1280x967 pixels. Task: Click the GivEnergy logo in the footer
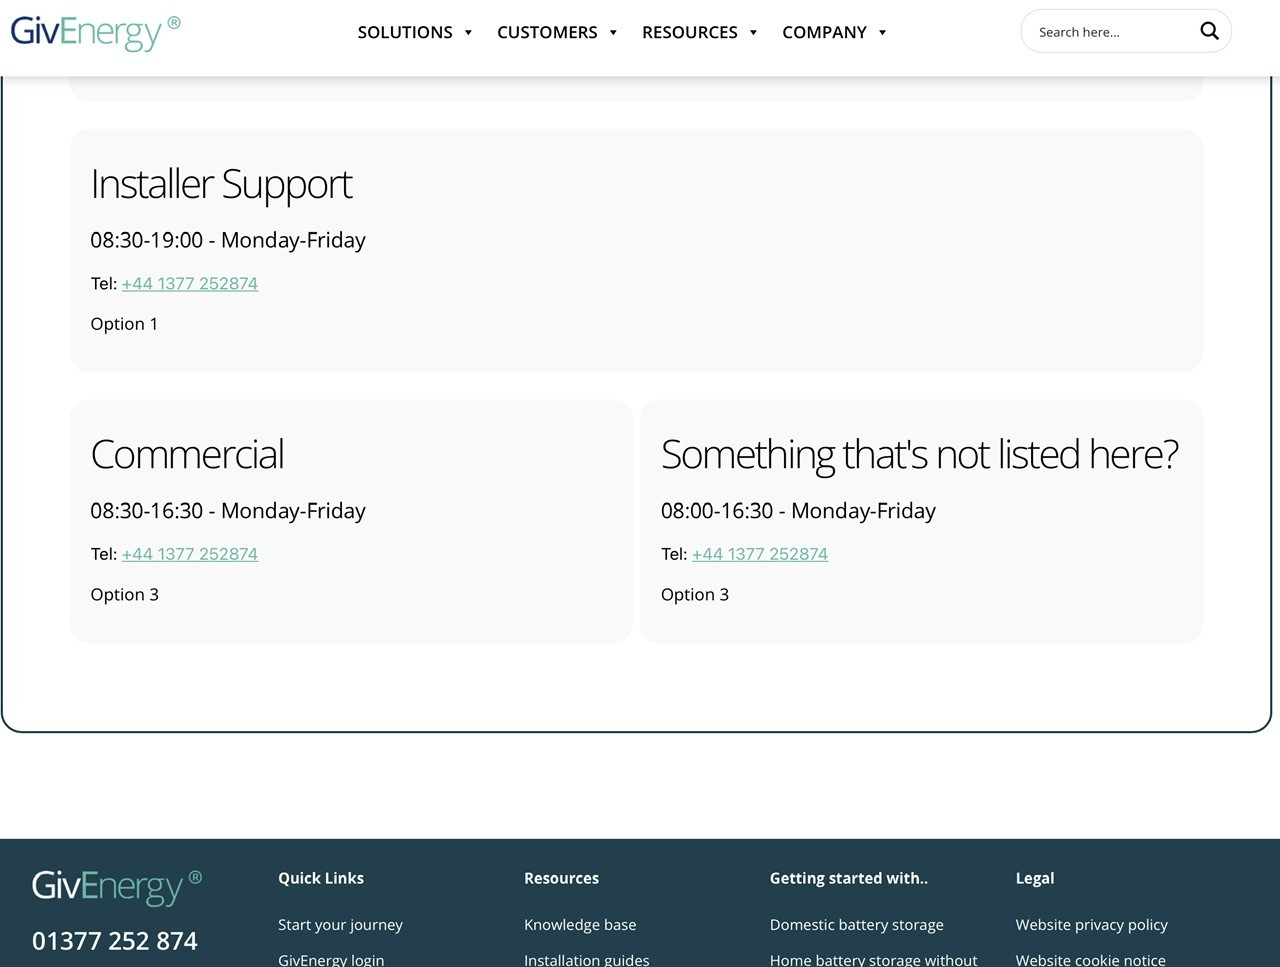tap(117, 887)
